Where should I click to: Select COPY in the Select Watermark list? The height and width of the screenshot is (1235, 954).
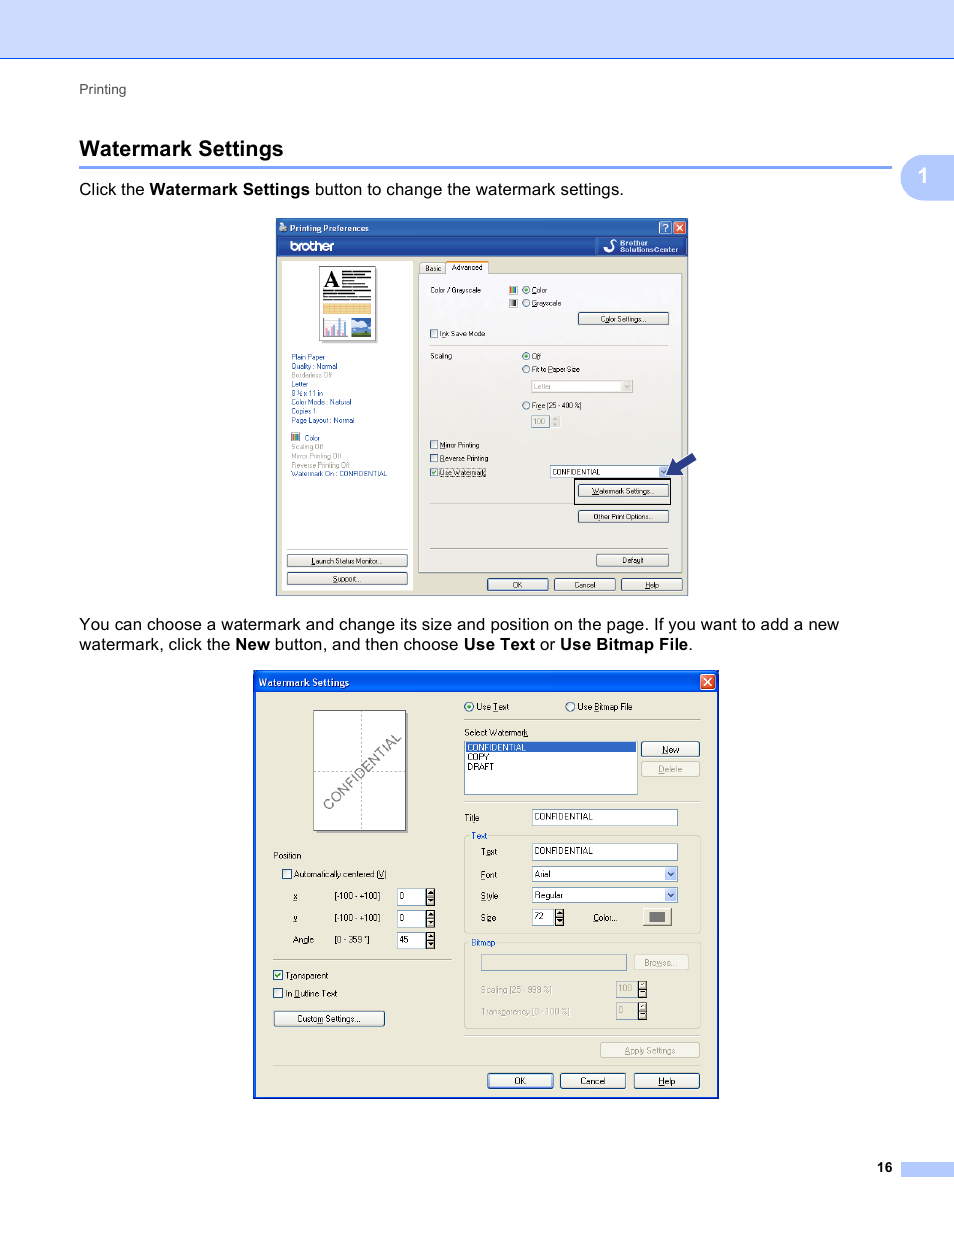pos(551,757)
